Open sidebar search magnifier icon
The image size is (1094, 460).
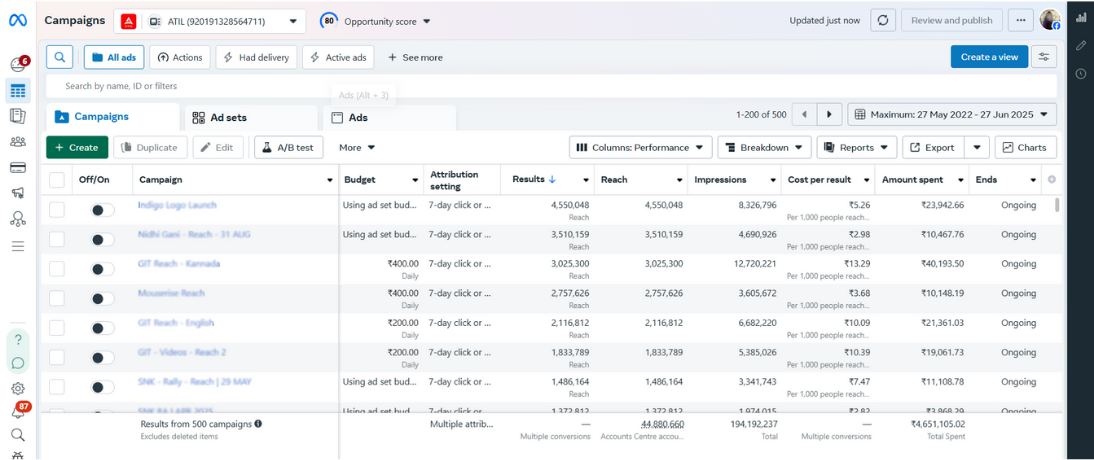coord(18,435)
